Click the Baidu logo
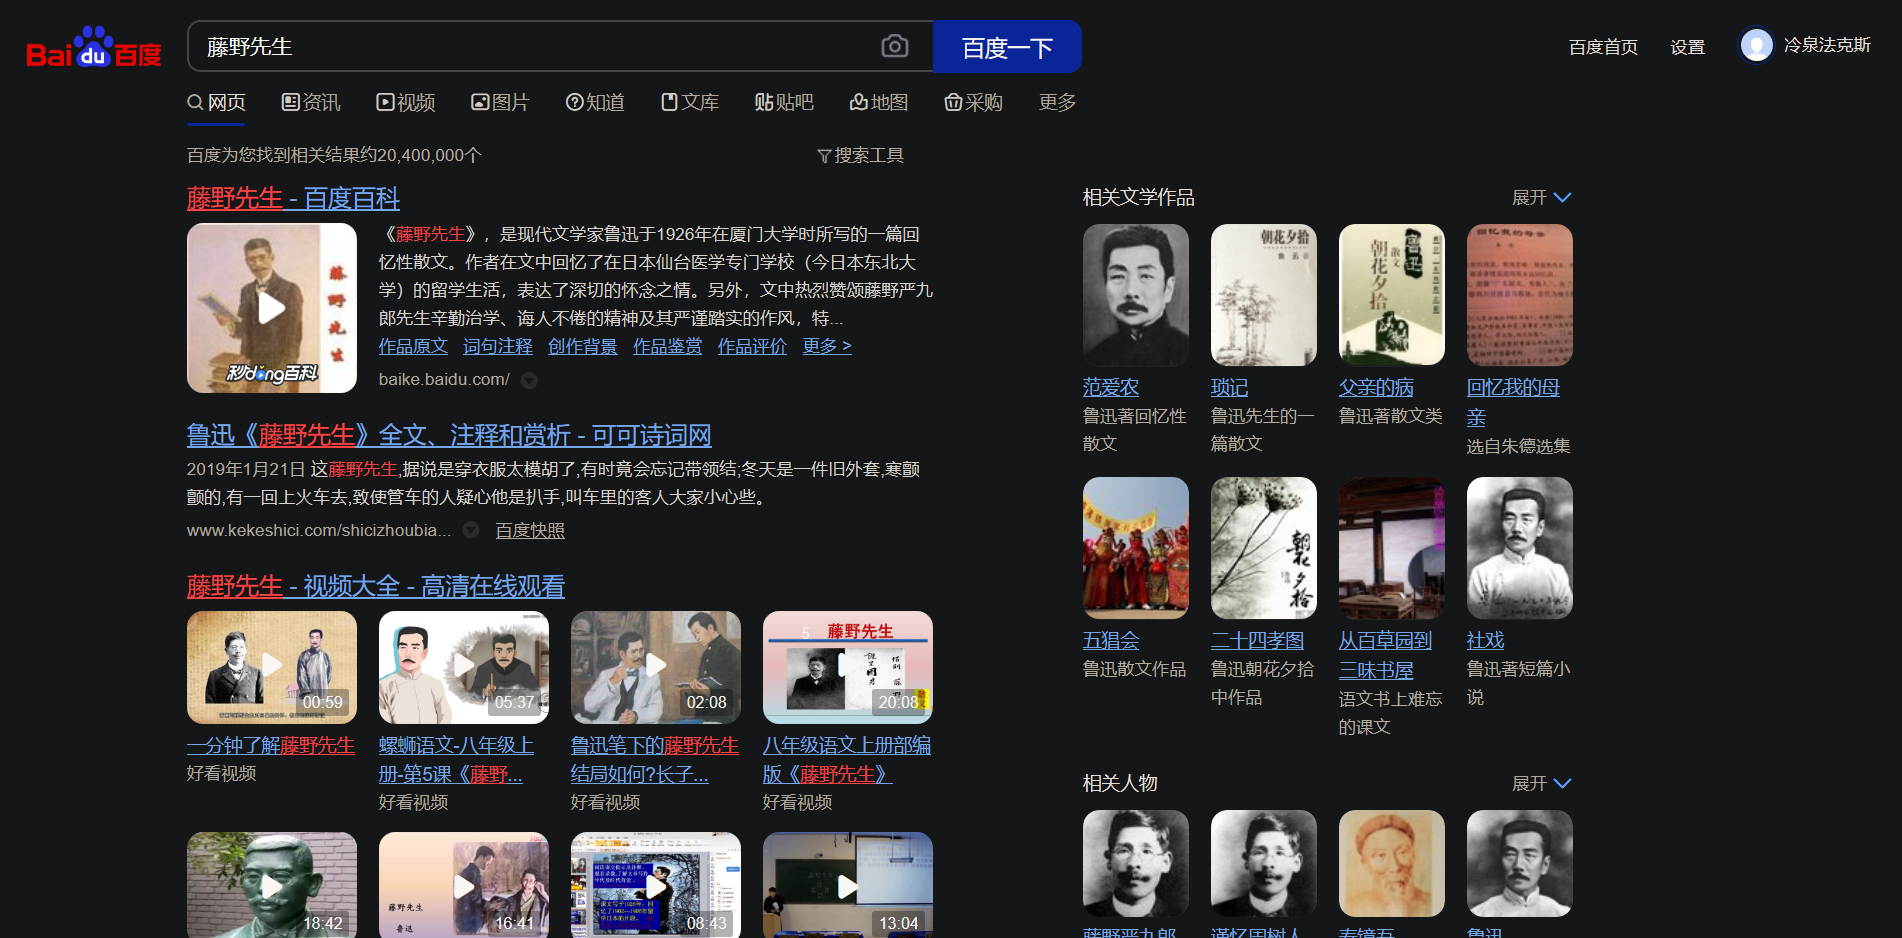 click(94, 47)
